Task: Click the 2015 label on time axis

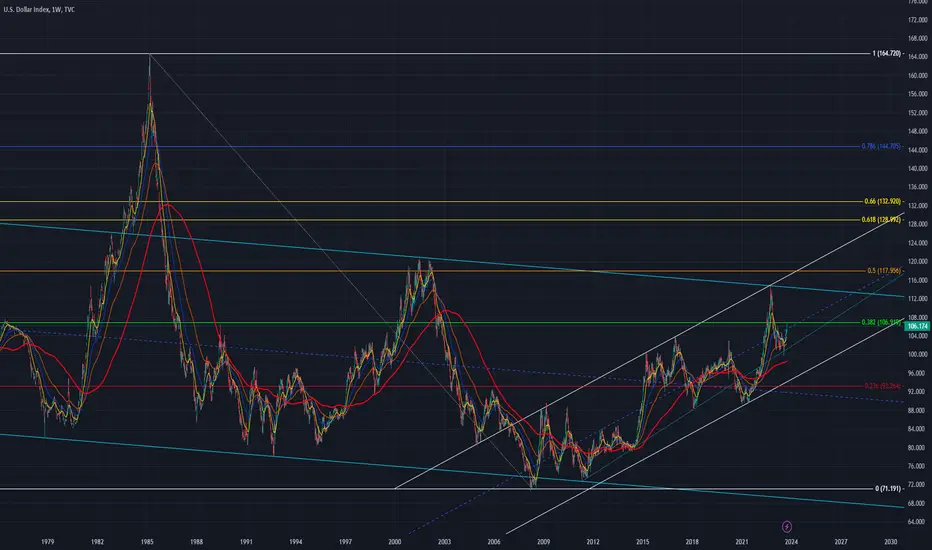Action: click(x=643, y=542)
